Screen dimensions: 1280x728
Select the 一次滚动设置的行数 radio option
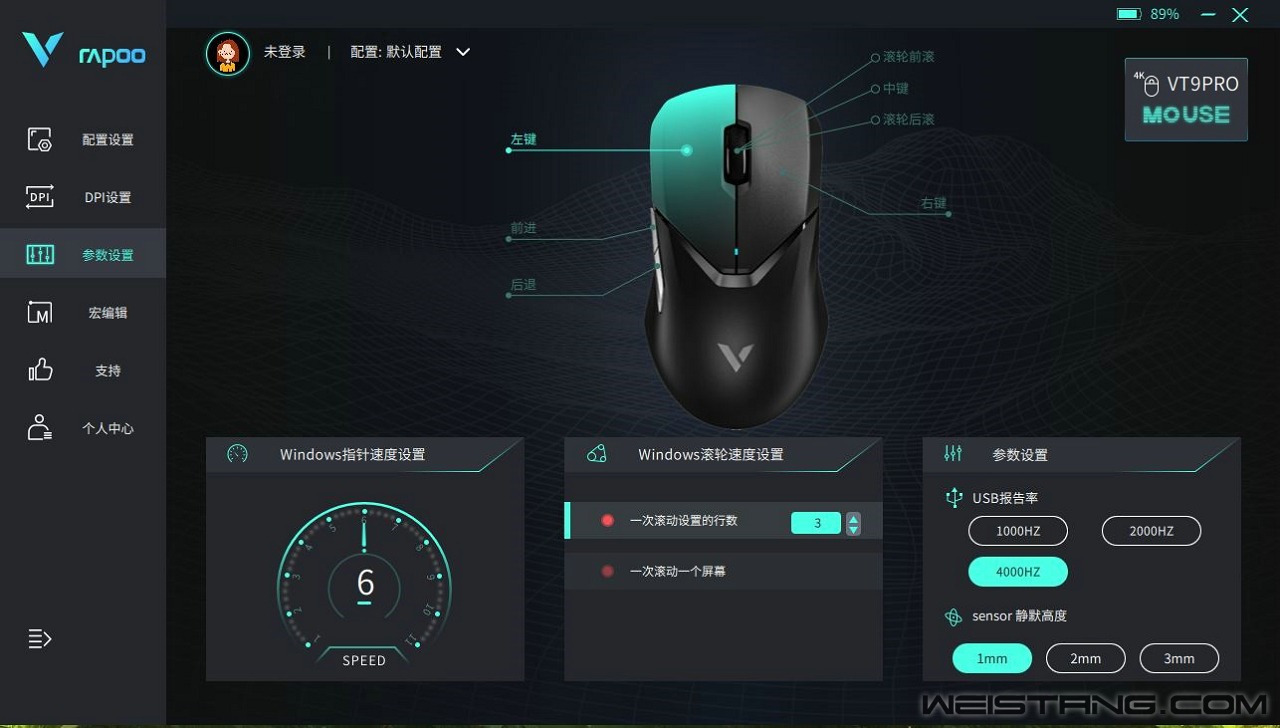(x=608, y=521)
